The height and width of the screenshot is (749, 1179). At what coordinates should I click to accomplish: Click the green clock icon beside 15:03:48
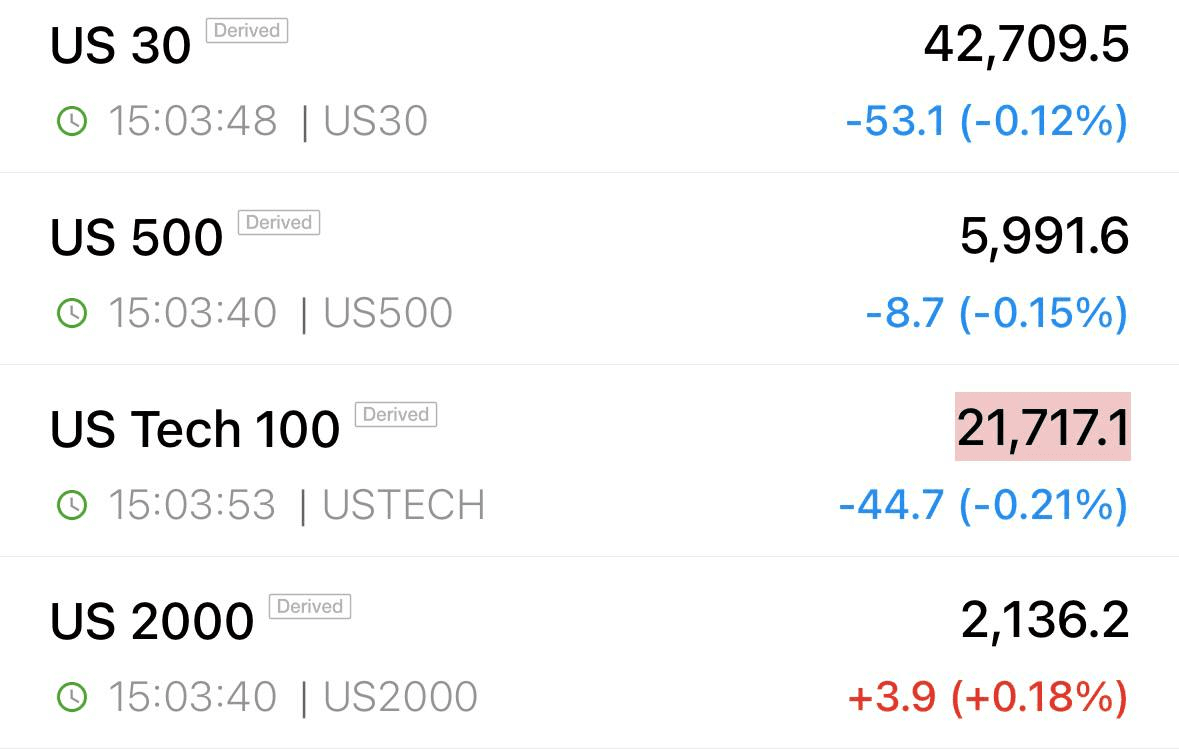point(72,121)
